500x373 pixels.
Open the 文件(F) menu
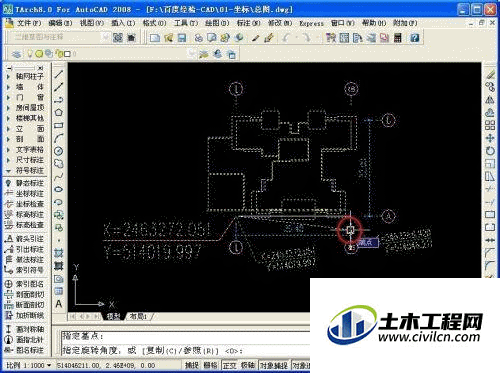[x=29, y=23]
